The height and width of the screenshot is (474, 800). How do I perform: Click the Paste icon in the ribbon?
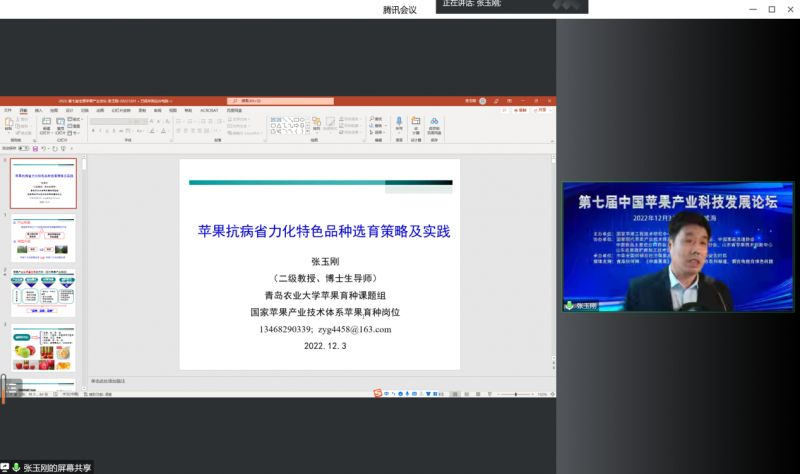(8, 126)
